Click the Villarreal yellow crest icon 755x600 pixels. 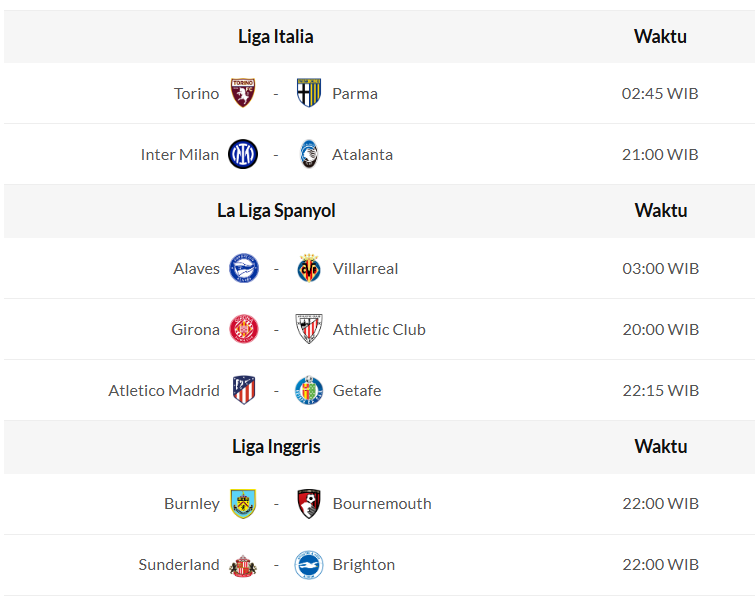(309, 268)
